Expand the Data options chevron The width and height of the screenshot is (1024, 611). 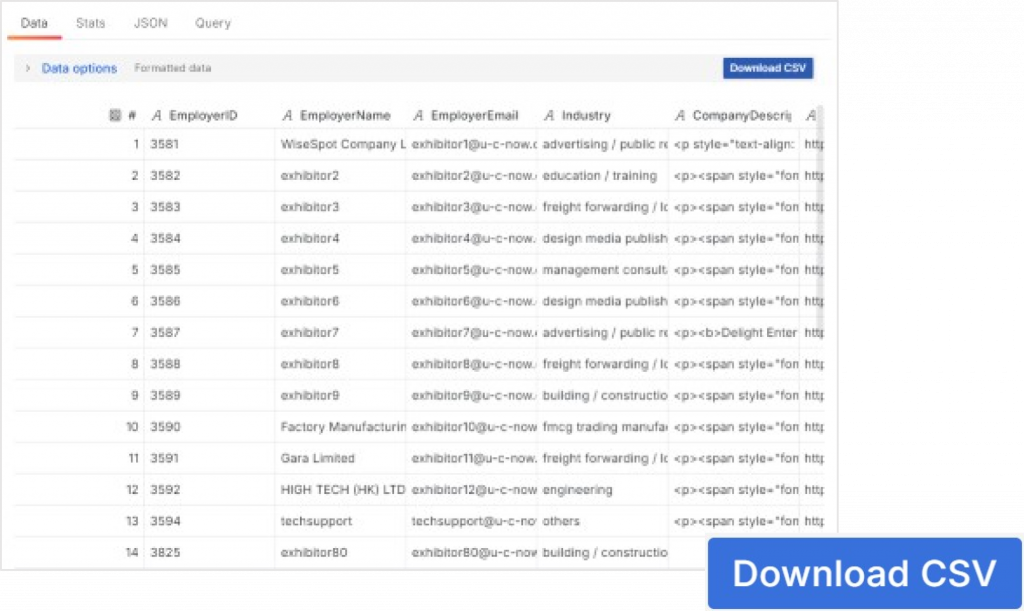[28, 69]
